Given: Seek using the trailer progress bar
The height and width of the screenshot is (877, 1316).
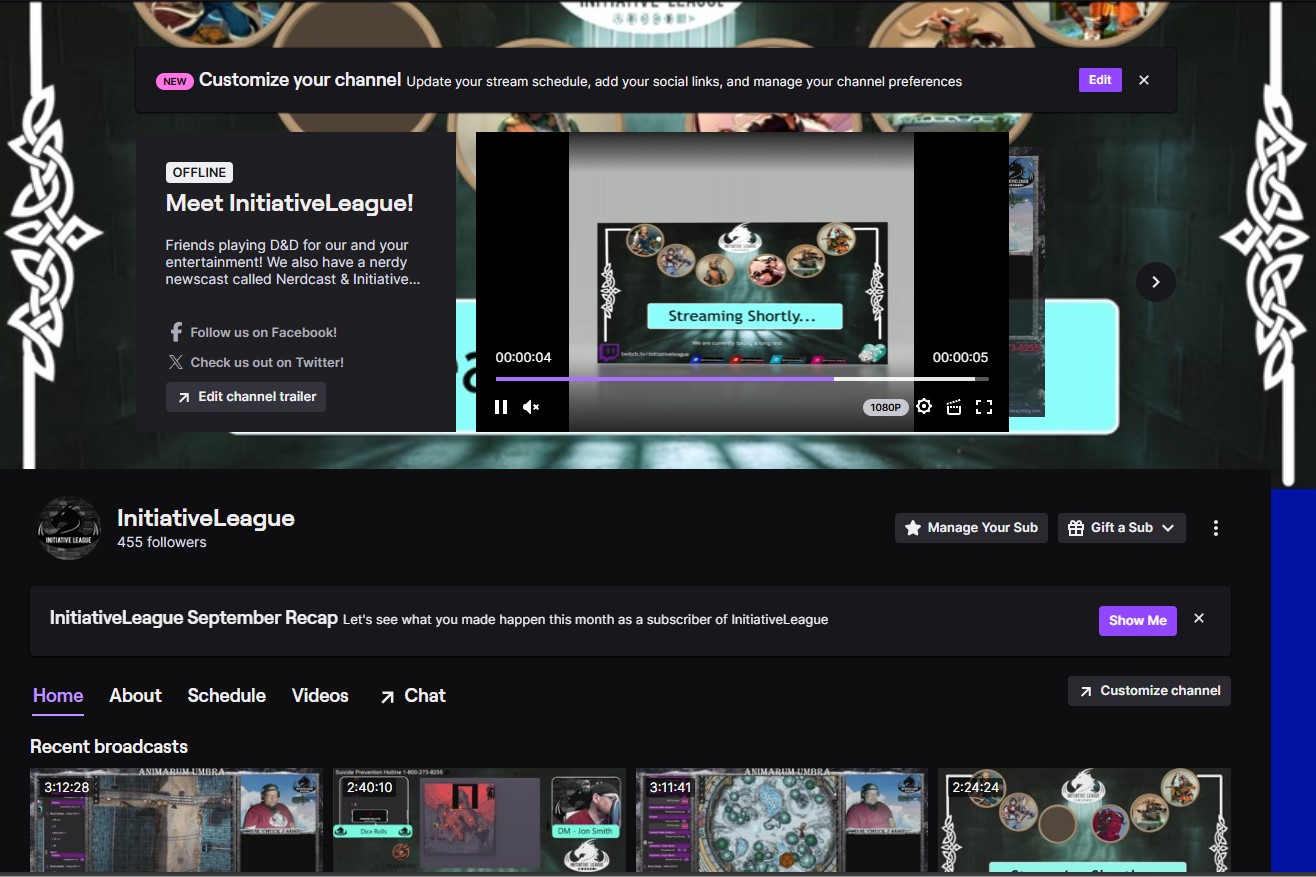Looking at the screenshot, I should (x=742, y=379).
